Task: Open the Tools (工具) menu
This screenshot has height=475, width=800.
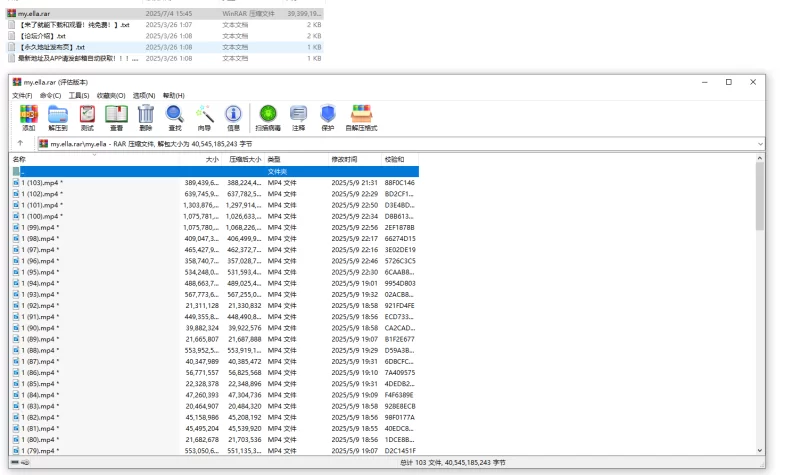Action: [78, 95]
